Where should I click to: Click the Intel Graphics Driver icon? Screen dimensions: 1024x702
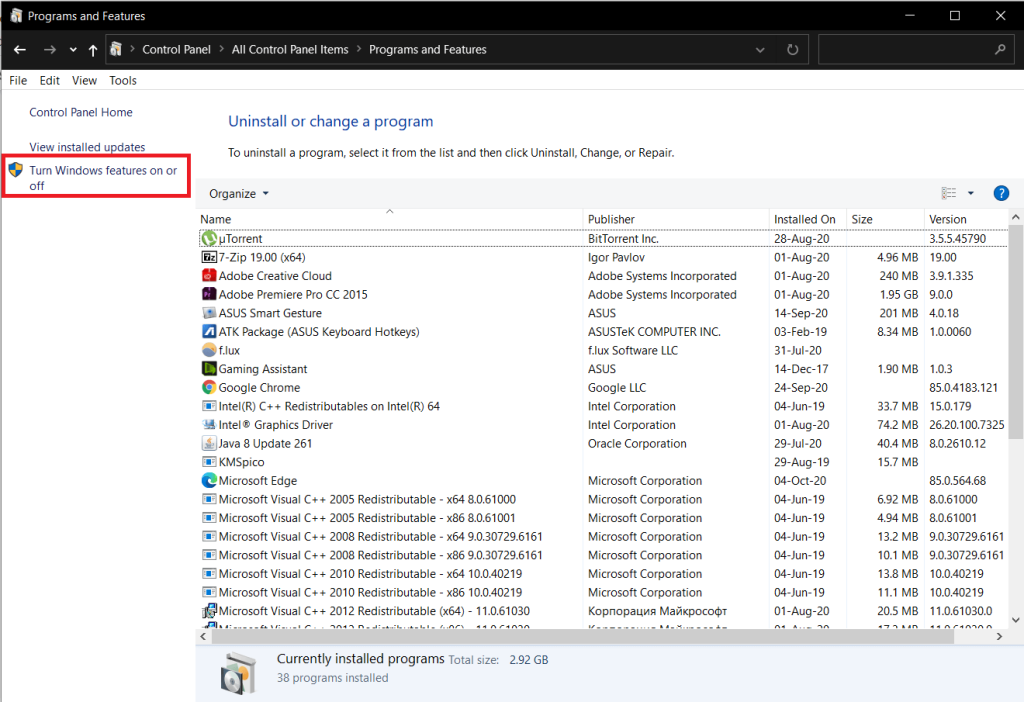coord(209,424)
